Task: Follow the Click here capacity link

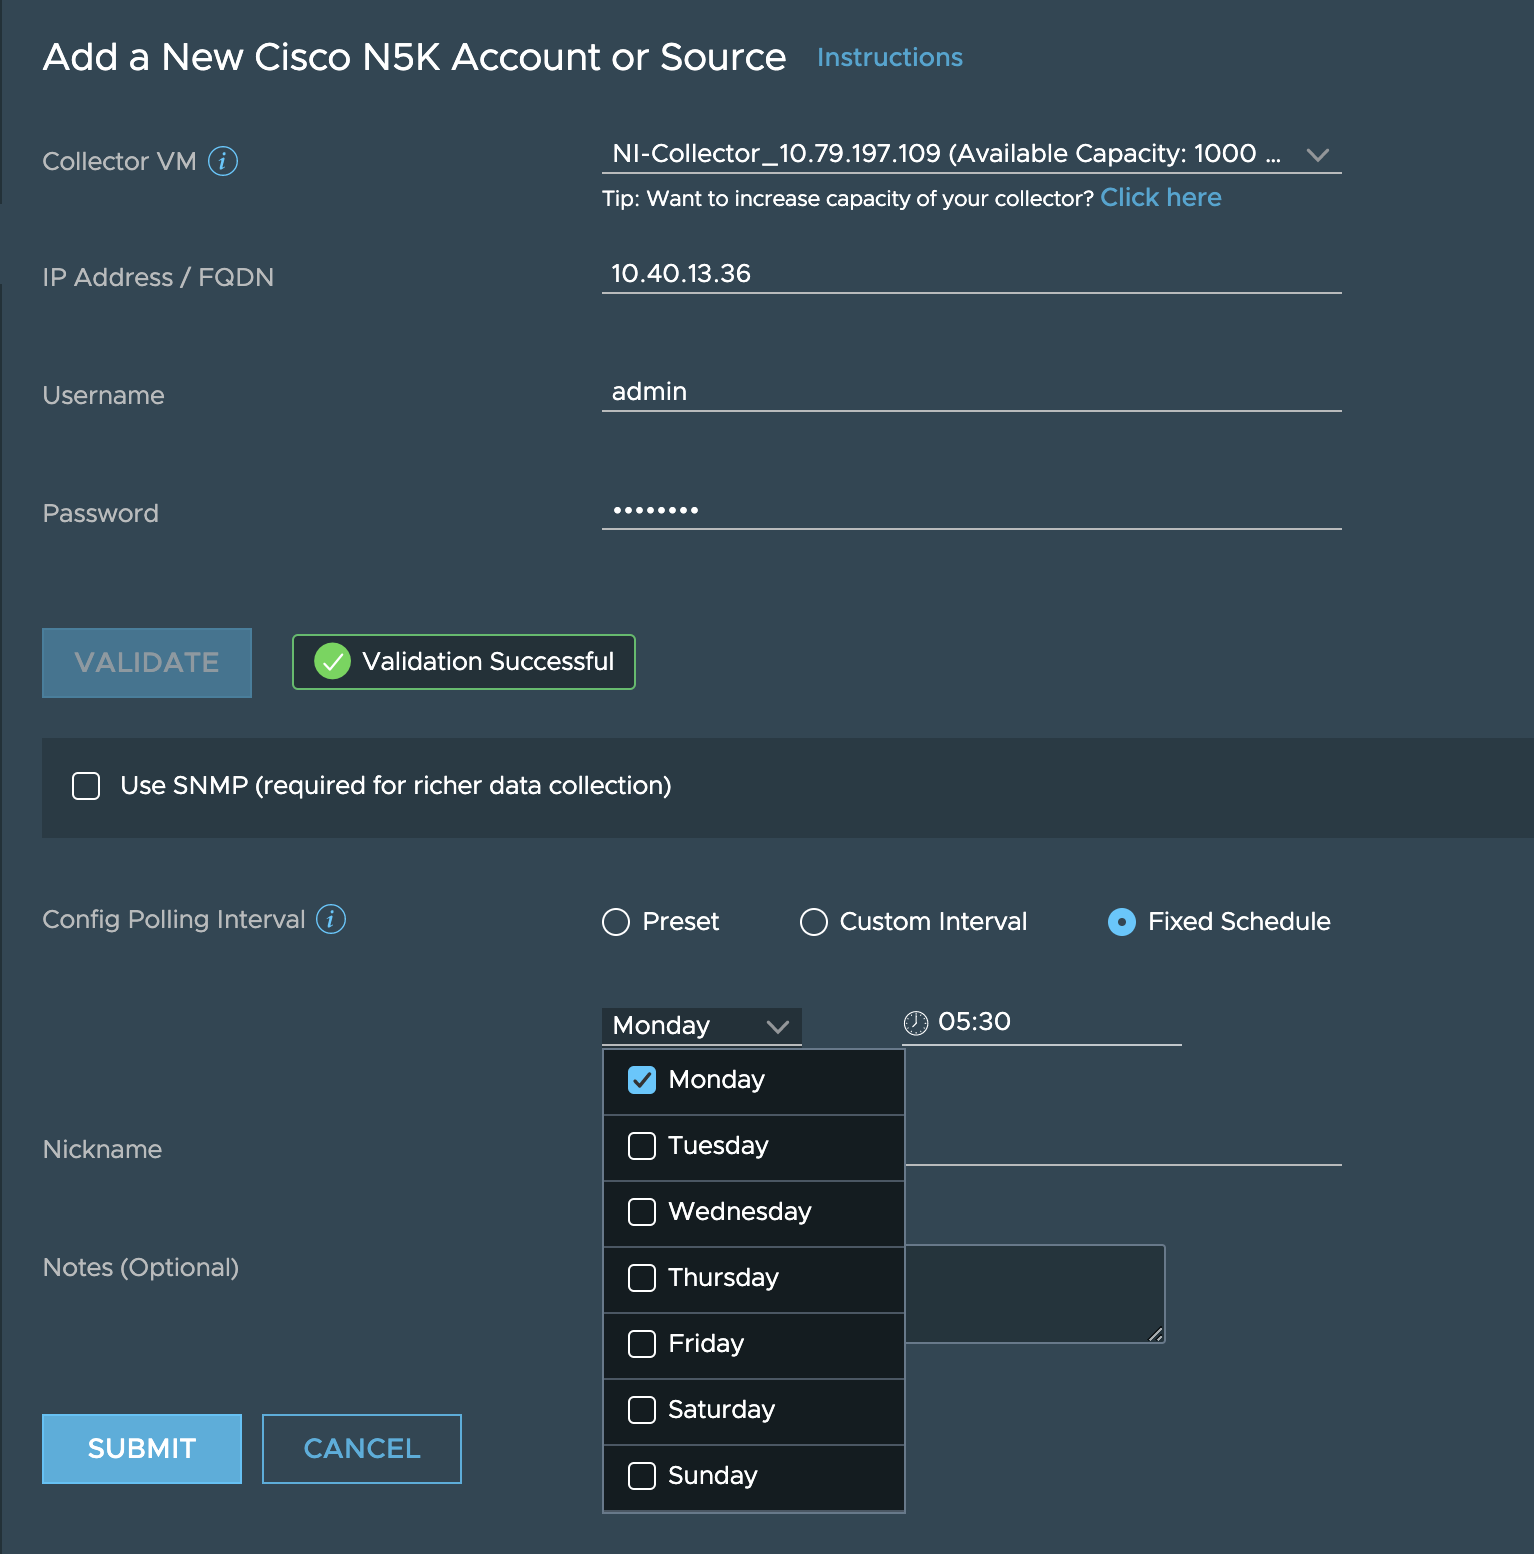Action: (1160, 198)
